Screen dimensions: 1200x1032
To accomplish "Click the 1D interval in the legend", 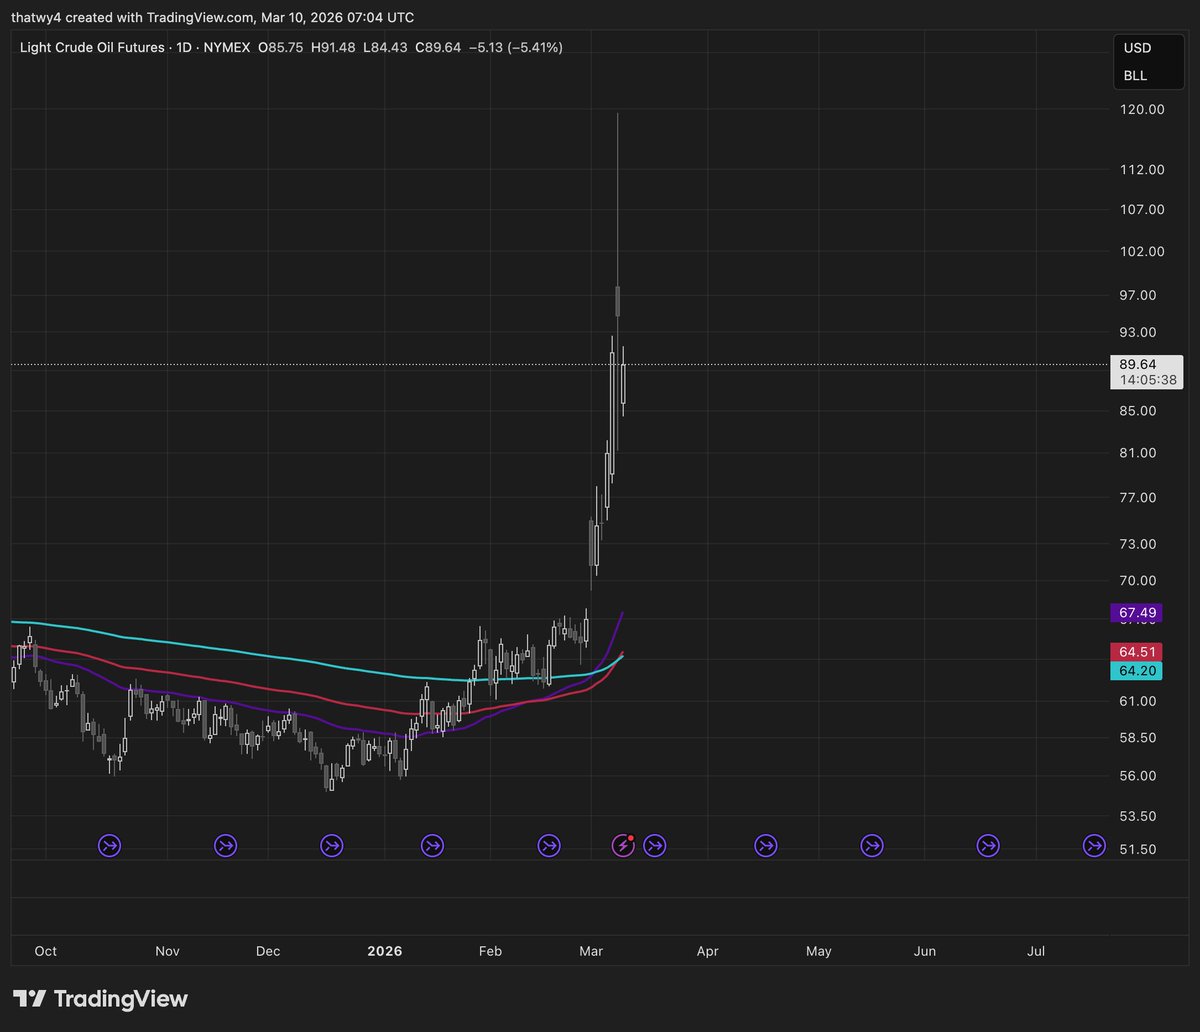I will click(185, 47).
